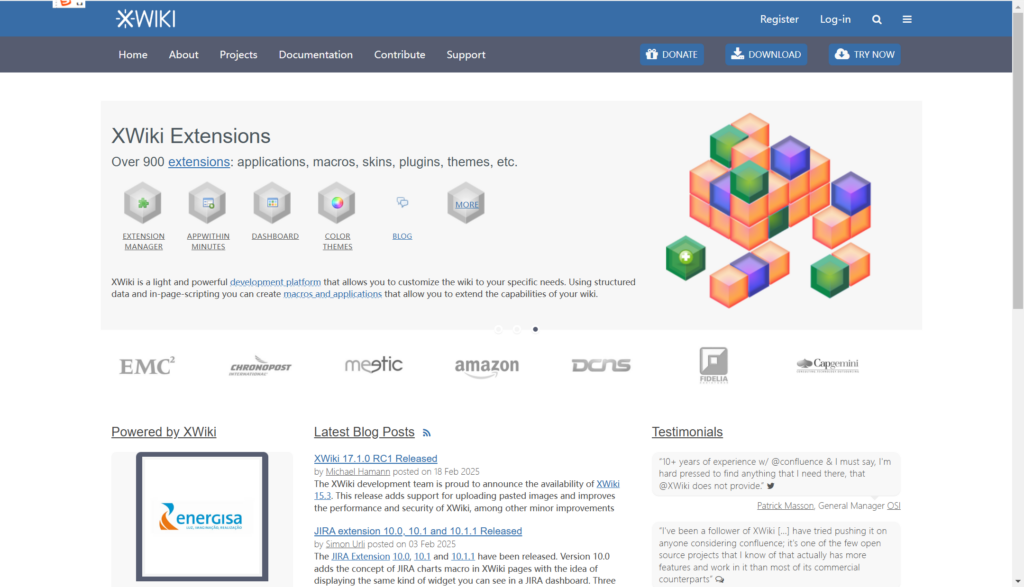Click the Energisa logo thumbnail
The width and height of the screenshot is (1024, 587).
(201, 519)
